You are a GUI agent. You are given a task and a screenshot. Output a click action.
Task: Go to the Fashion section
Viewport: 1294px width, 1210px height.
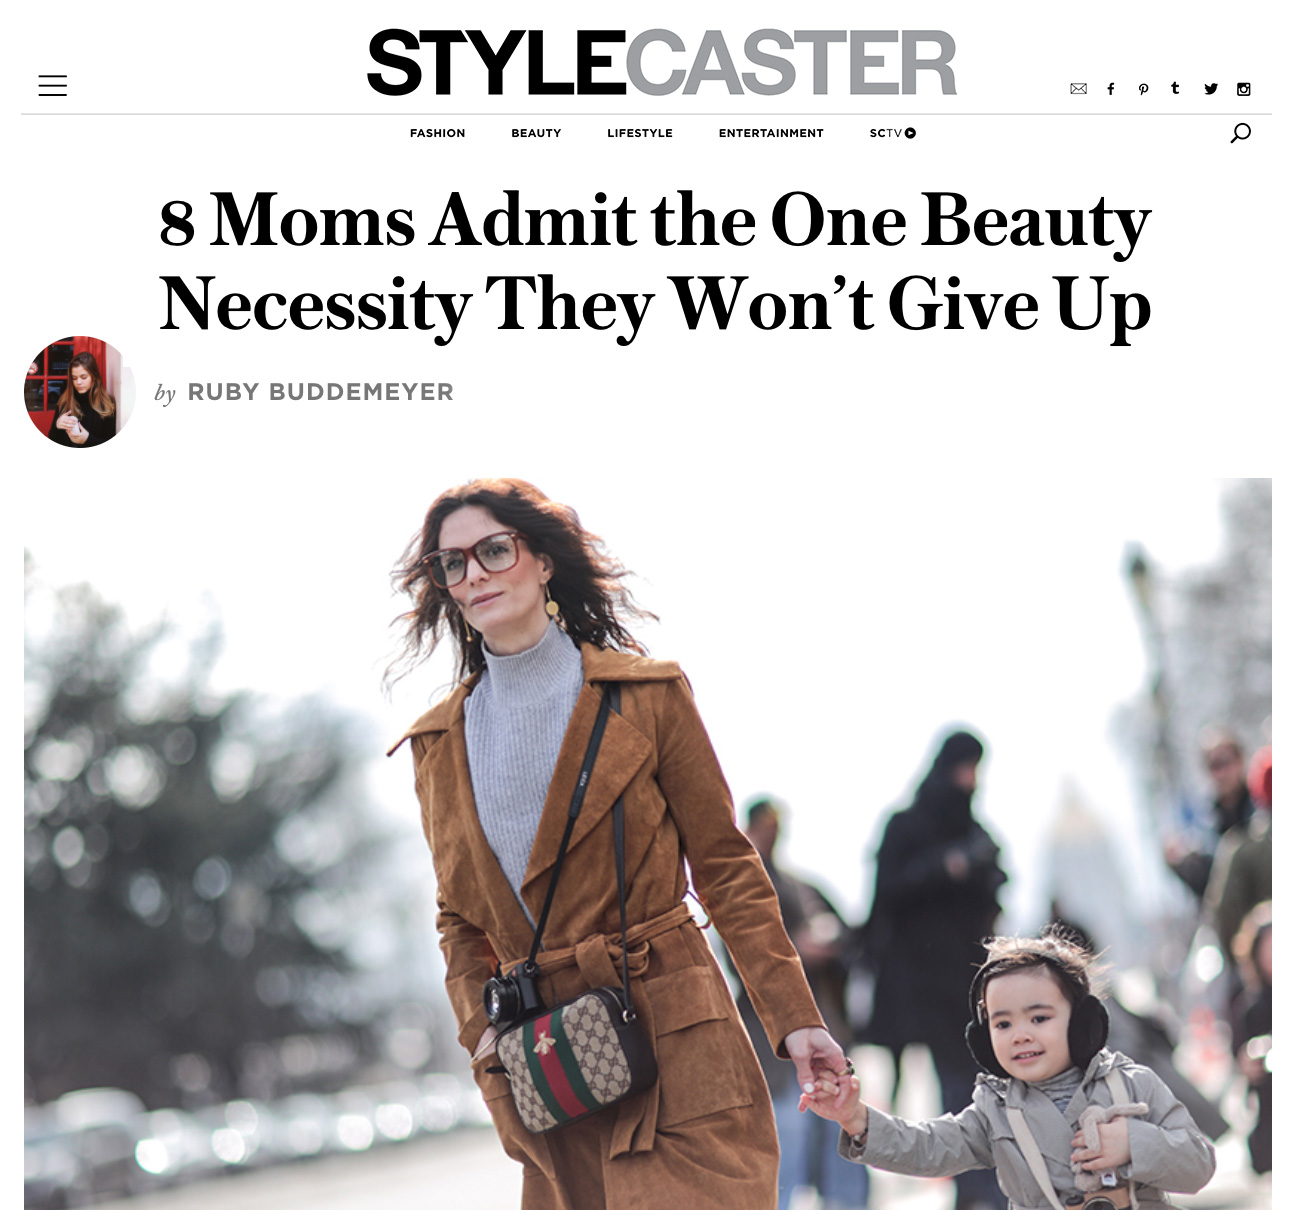(x=437, y=133)
